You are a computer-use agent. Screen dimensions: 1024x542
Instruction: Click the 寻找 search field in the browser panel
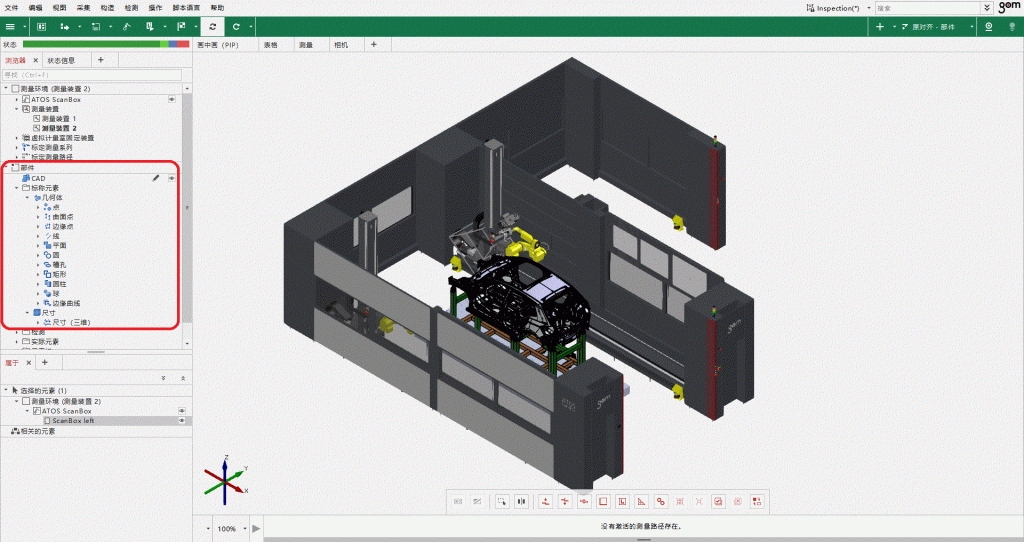[x=90, y=74]
